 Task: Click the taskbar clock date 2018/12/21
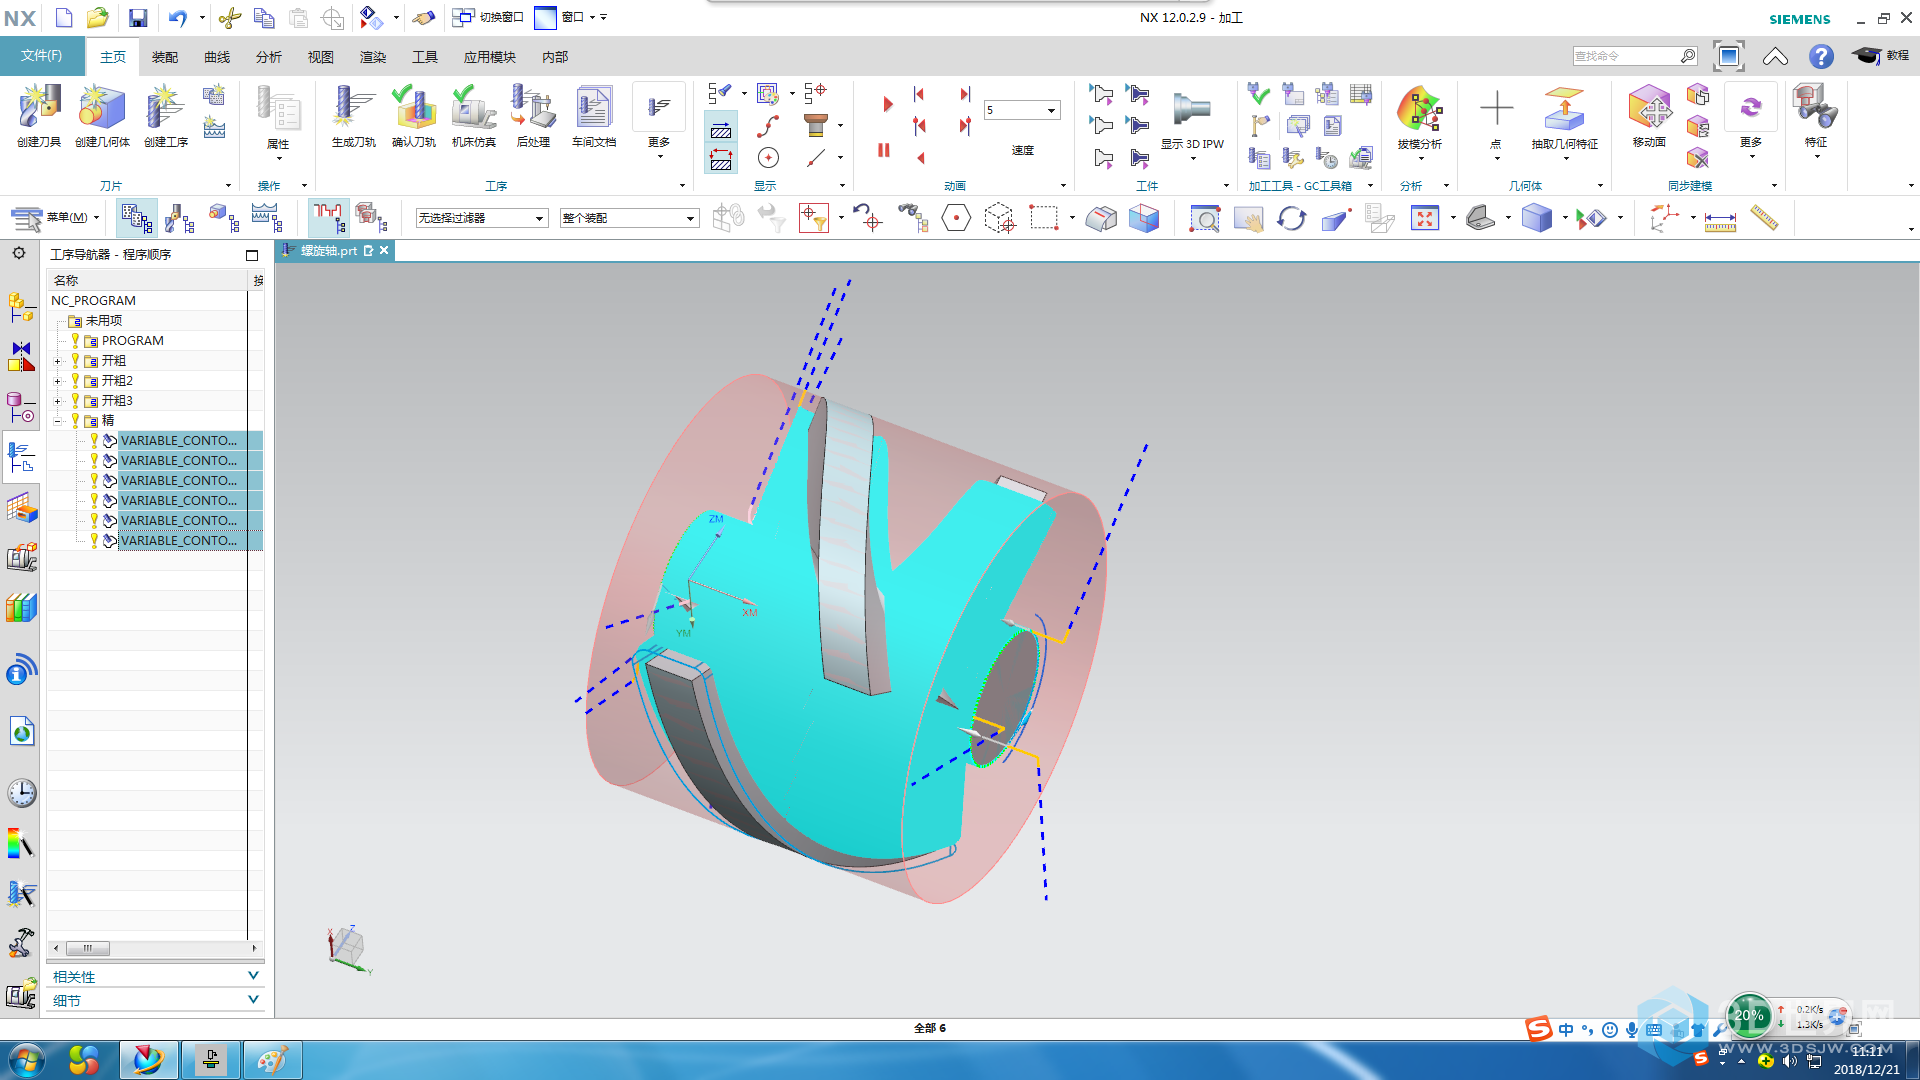pos(1866,1069)
